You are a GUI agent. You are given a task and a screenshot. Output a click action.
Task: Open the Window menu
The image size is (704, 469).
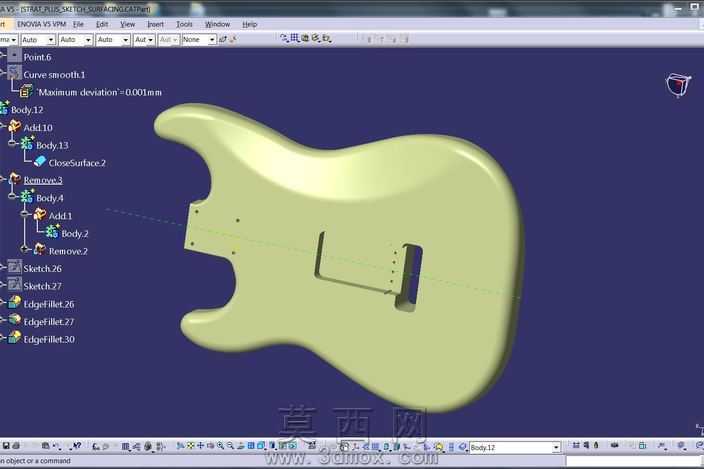coord(217,24)
